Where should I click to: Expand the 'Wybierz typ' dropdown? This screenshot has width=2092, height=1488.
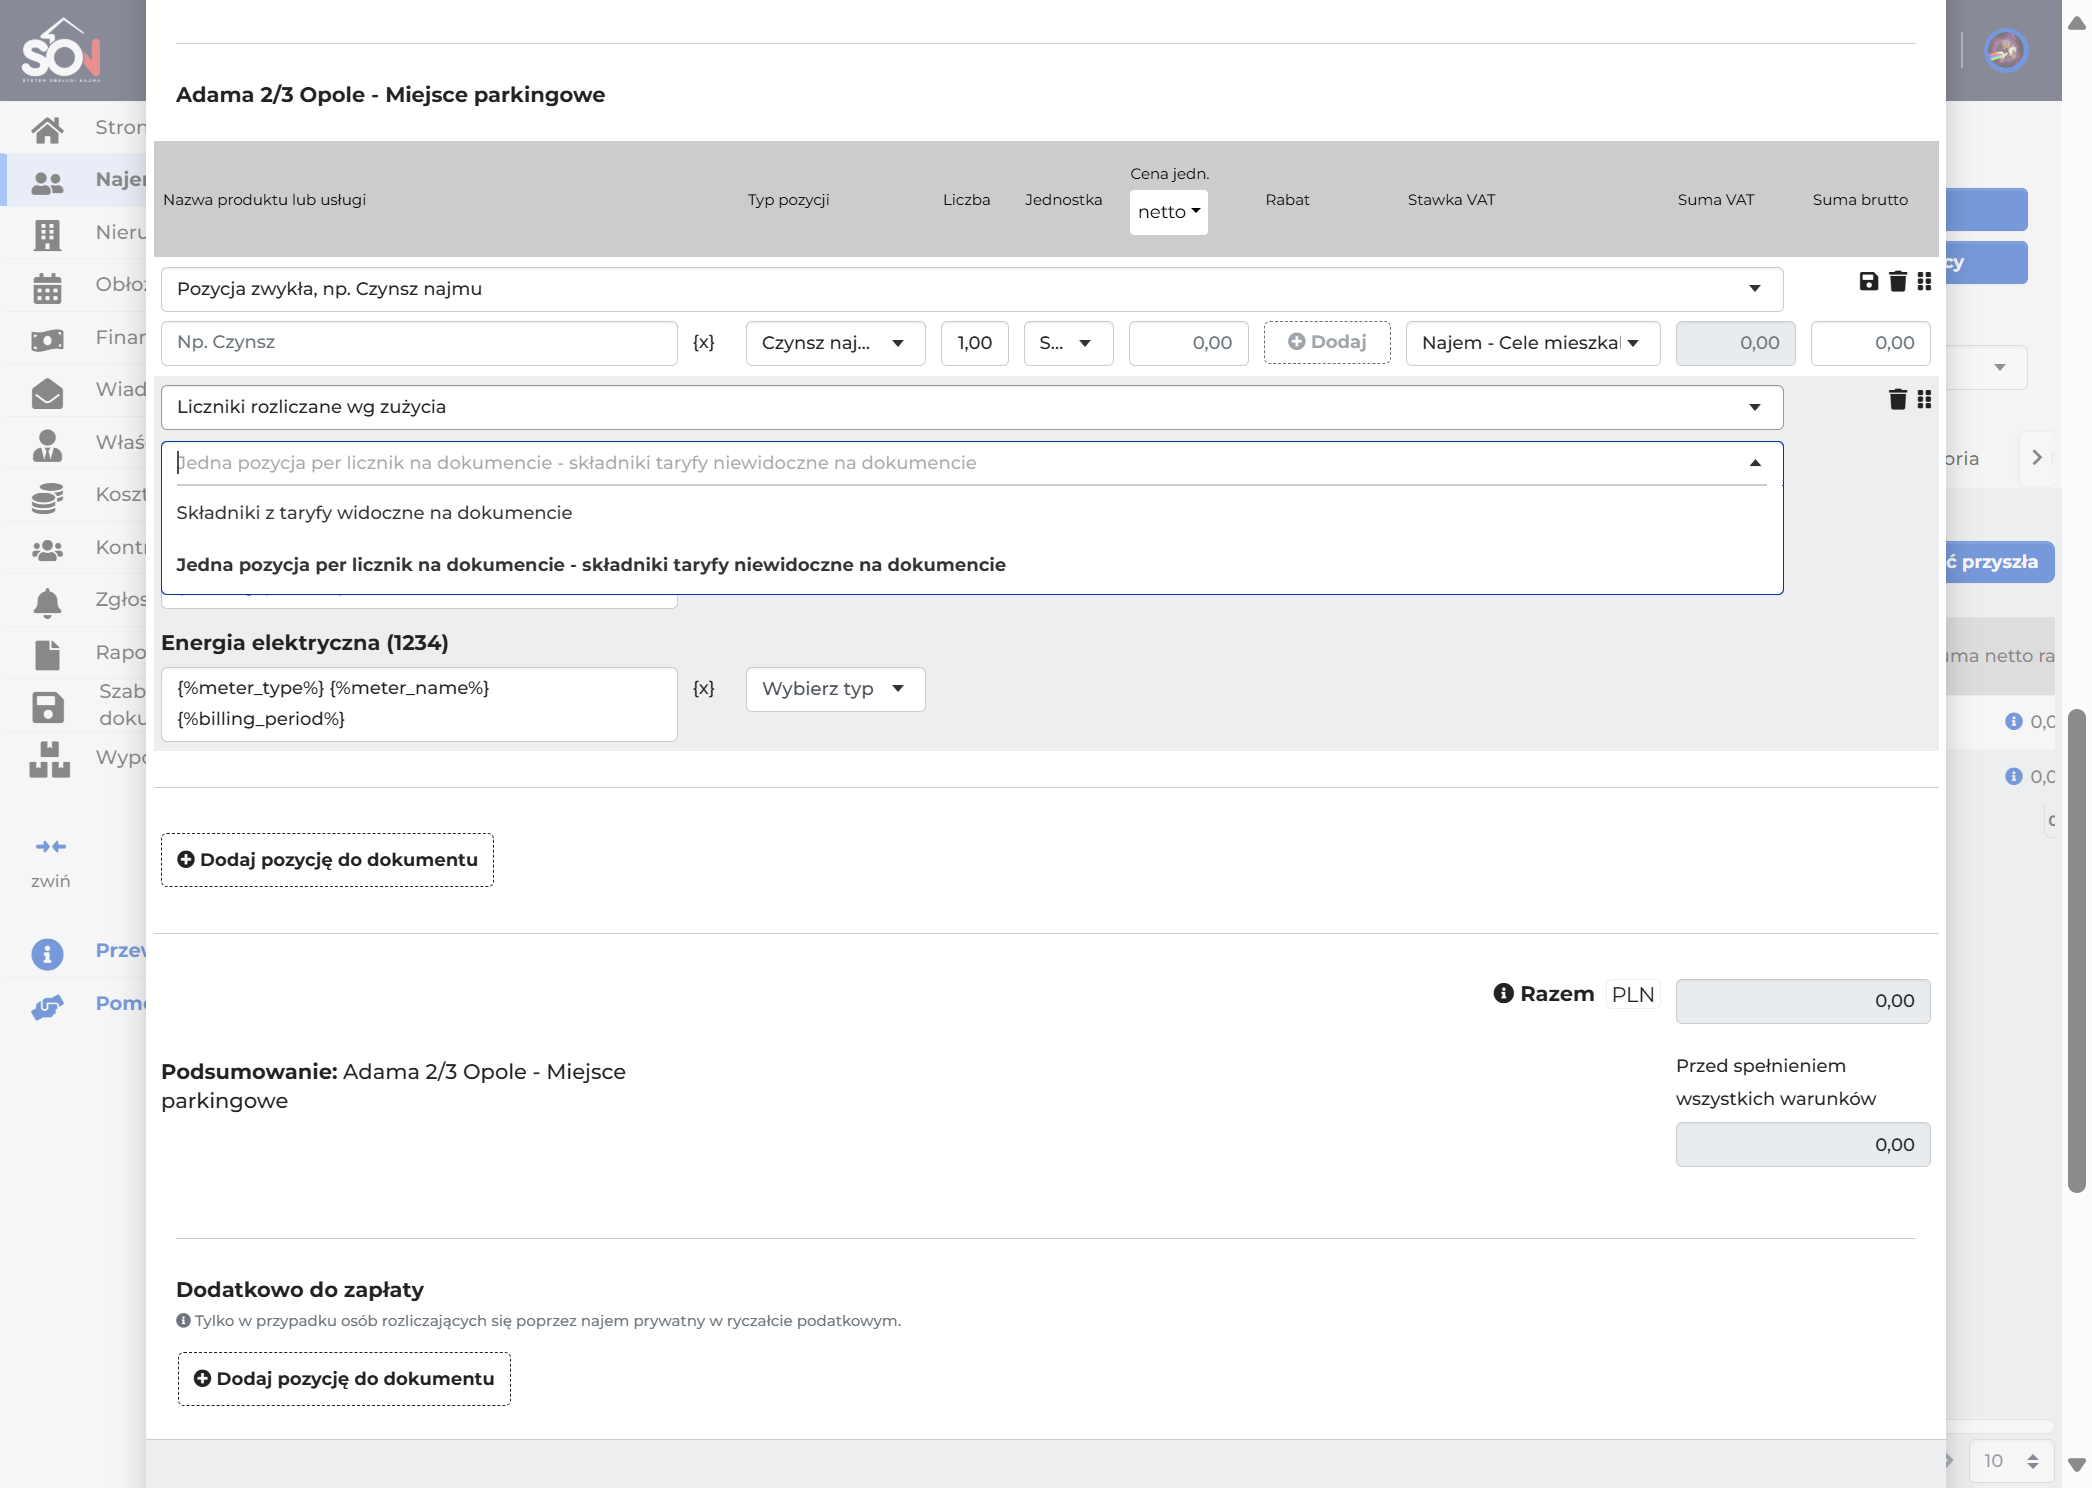click(835, 689)
